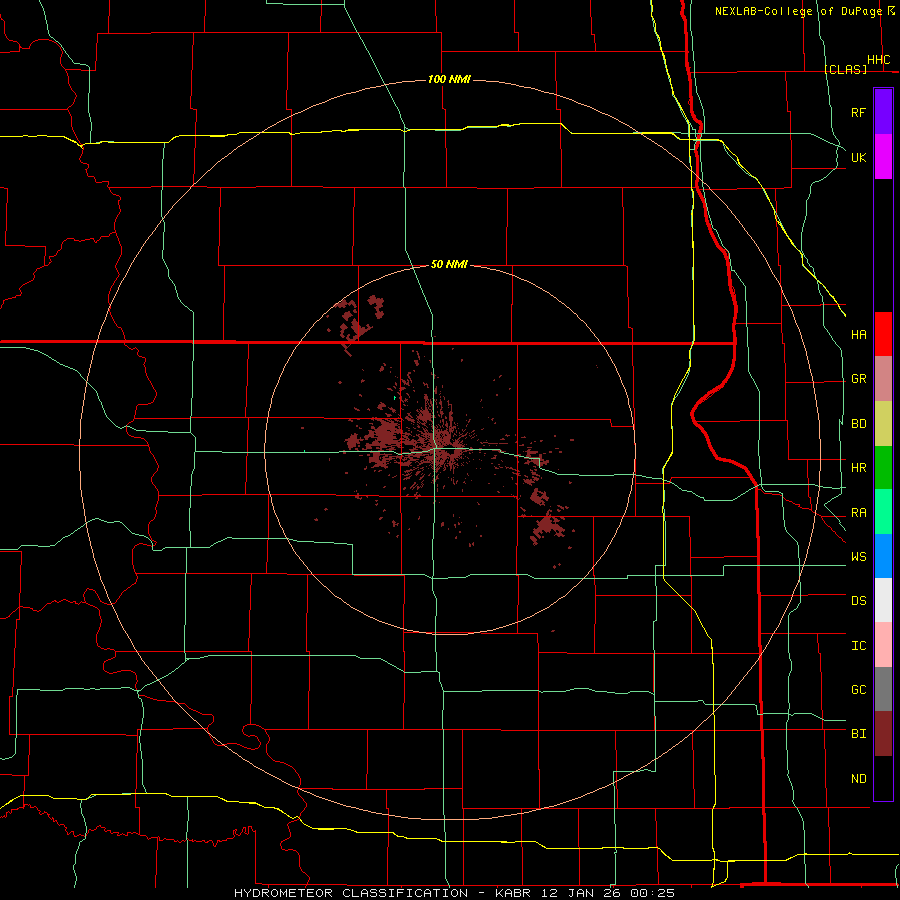The image size is (900, 900).
Task: Select the GR pink legend color
Action: point(883,379)
